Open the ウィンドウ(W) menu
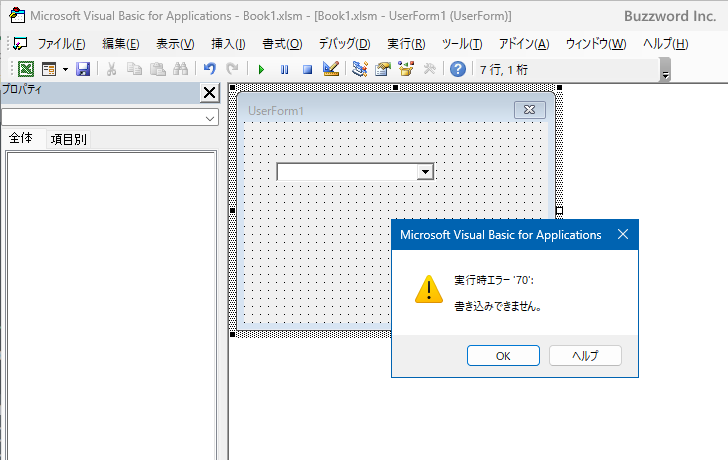 pos(596,44)
